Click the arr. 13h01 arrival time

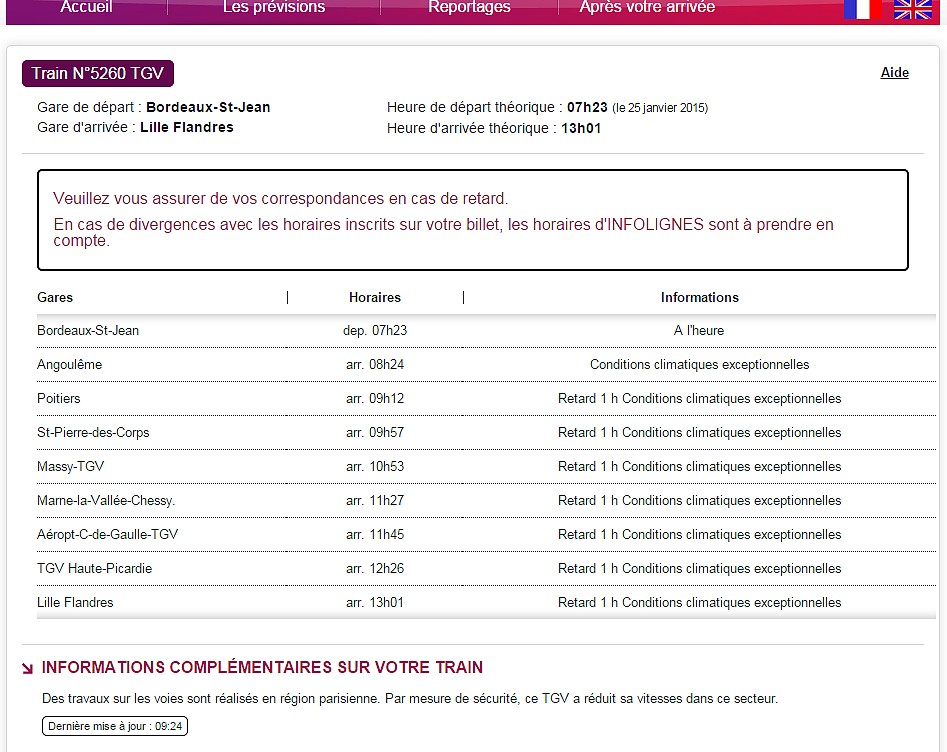click(375, 602)
